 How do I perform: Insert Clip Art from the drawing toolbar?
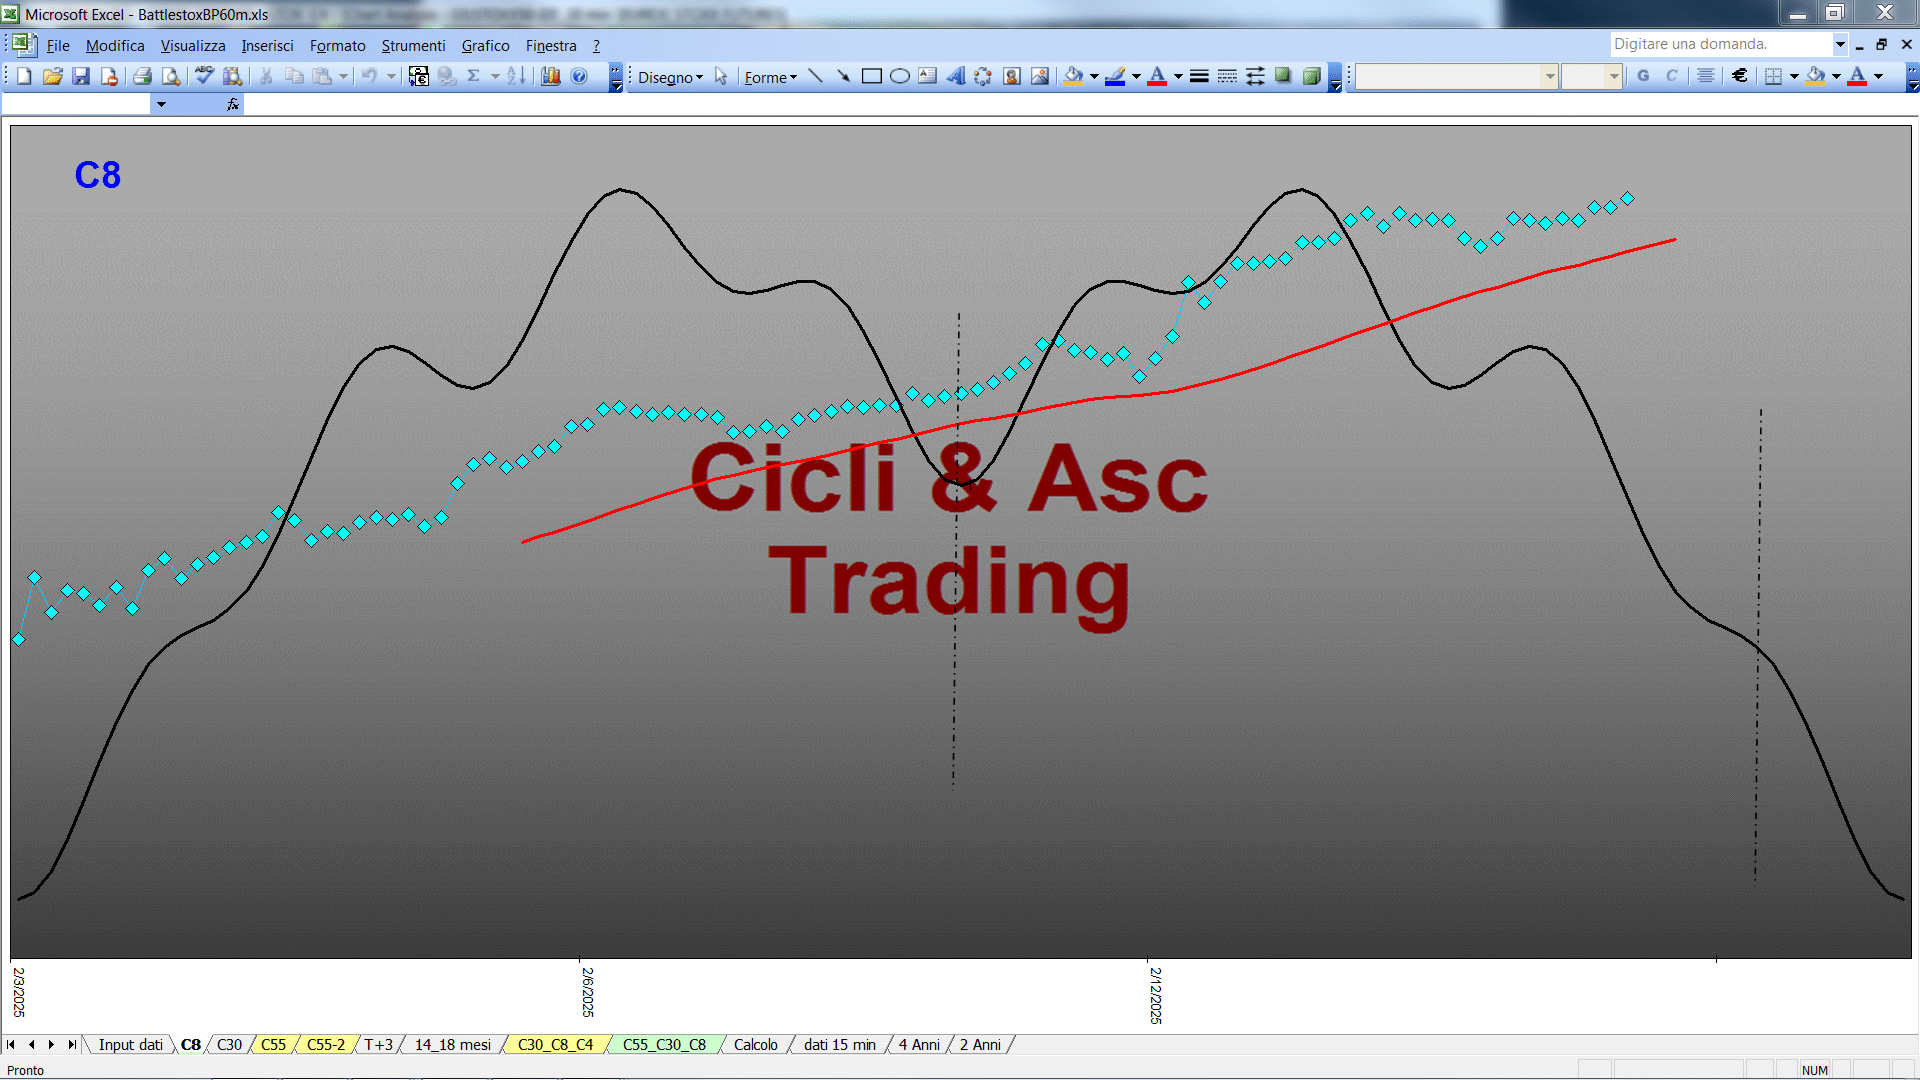1011,76
